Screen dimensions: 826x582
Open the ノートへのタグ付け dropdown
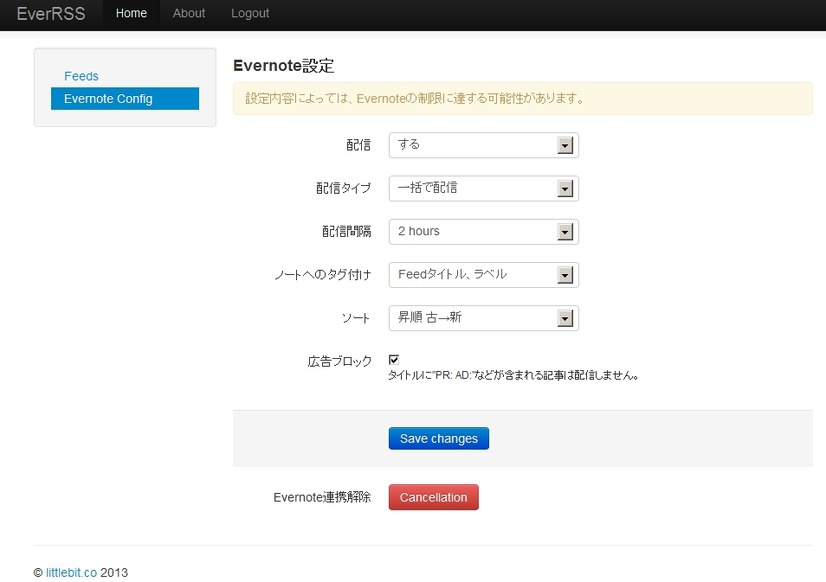pos(484,274)
